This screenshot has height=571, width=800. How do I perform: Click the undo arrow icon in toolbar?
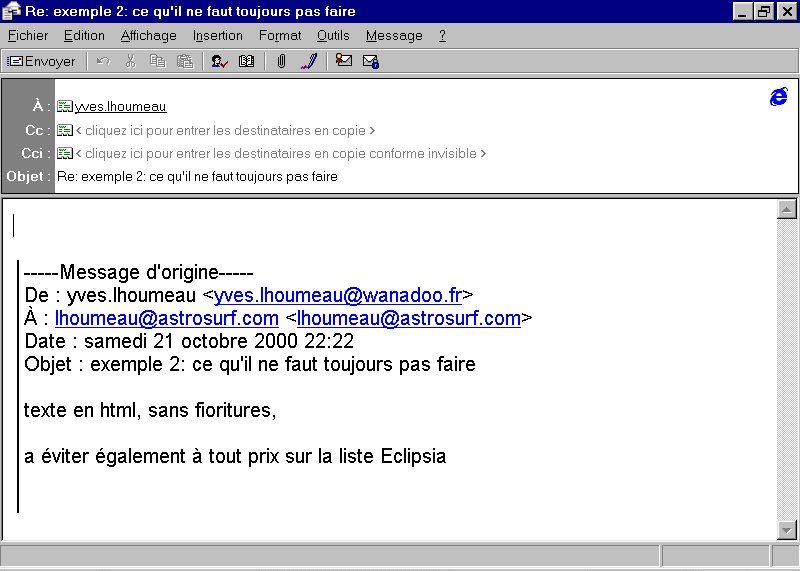coord(104,62)
